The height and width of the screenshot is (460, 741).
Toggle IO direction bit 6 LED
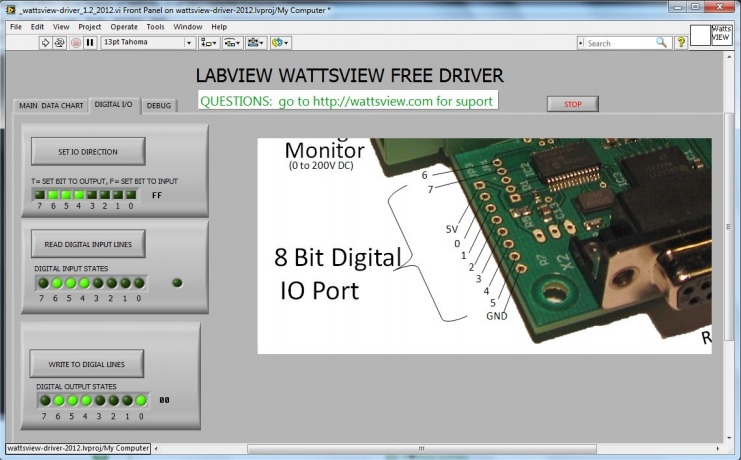coord(53,194)
